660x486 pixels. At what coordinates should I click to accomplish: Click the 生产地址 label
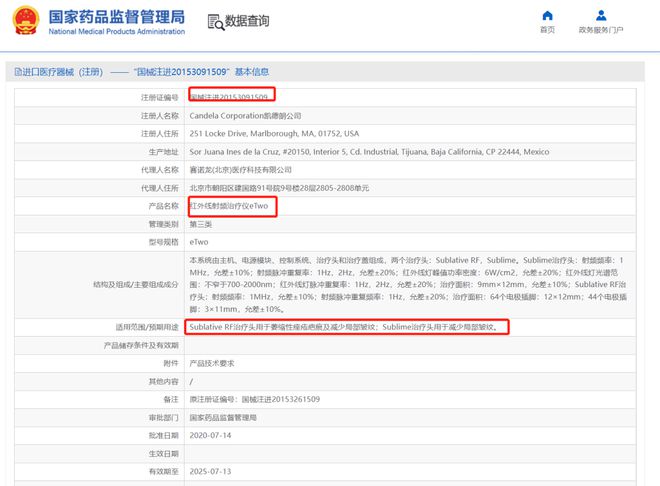click(x=163, y=152)
